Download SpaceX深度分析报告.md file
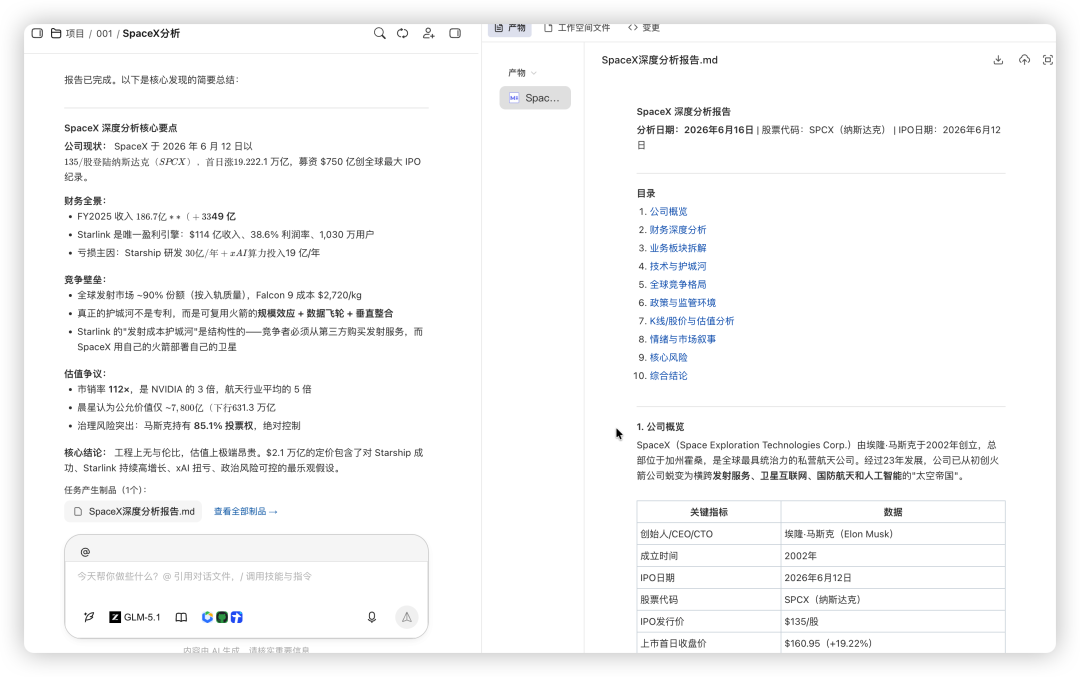1080x677 pixels. [998, 60]
